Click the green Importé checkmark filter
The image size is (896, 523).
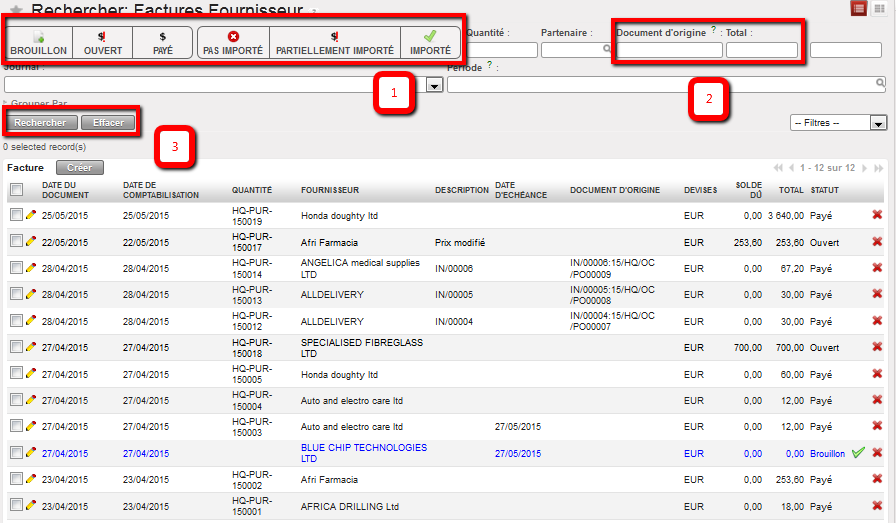(430, 36)
